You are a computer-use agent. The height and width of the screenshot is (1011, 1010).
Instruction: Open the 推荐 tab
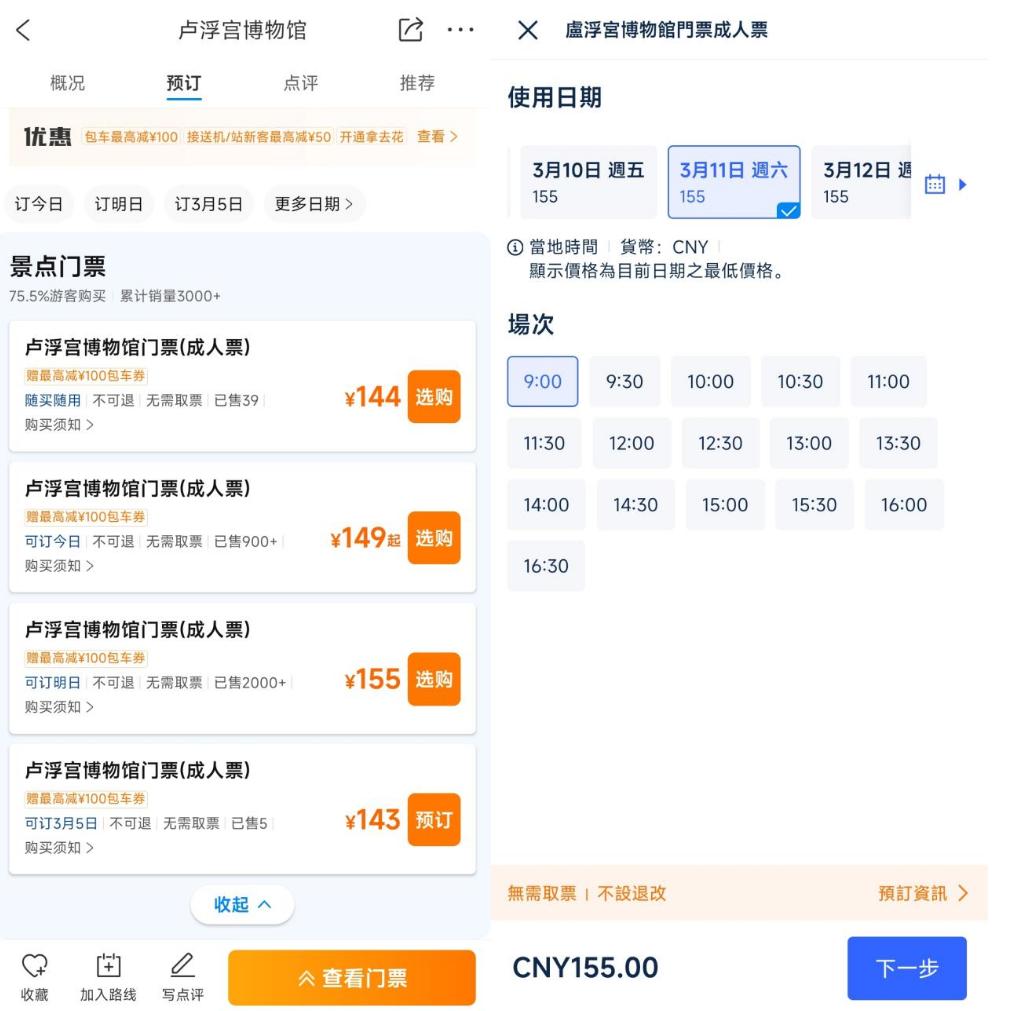pos(417,83)
